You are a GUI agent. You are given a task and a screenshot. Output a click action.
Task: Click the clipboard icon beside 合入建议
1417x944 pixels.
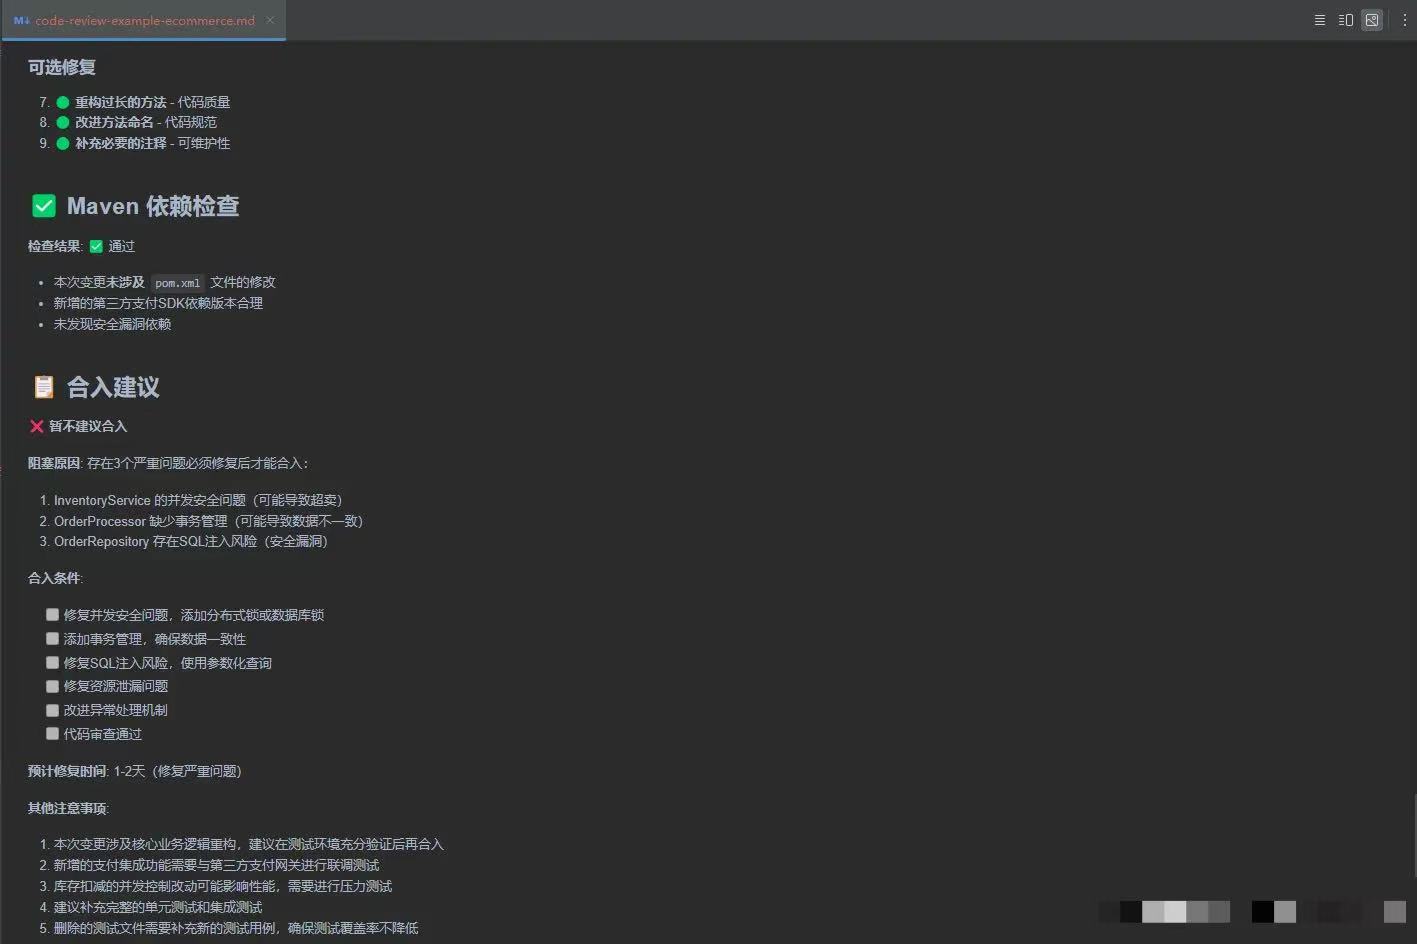click(44, 387)
